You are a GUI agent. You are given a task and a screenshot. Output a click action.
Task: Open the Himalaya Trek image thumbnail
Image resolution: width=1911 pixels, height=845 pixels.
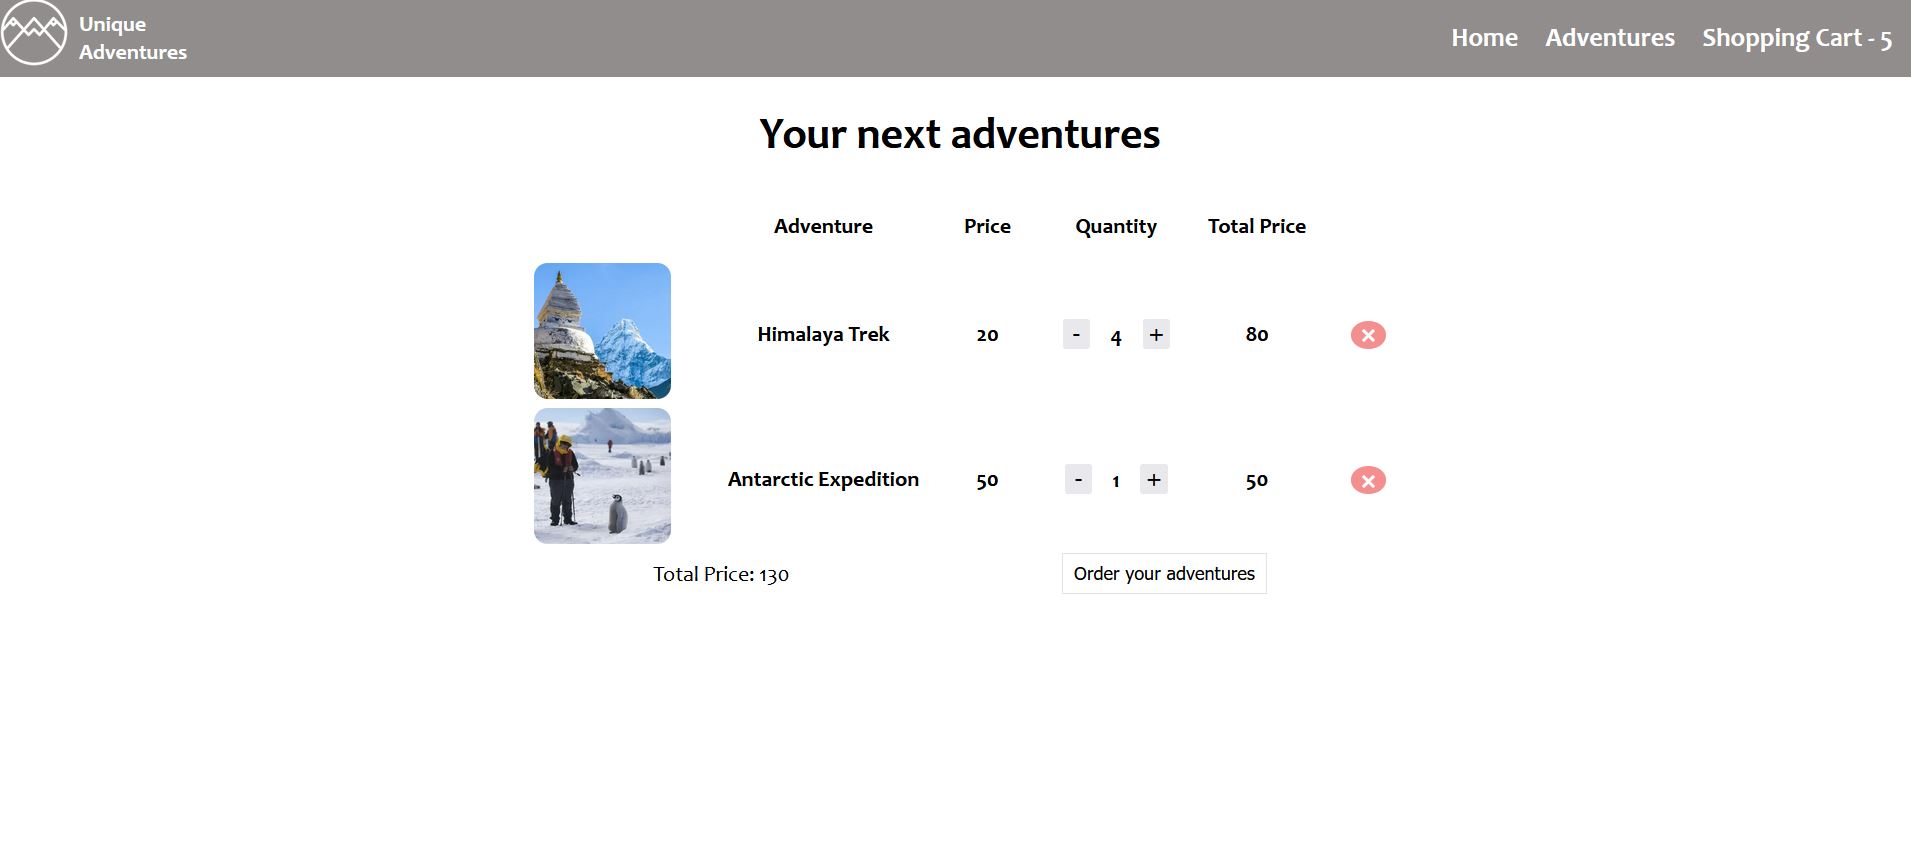pos(601,330)
